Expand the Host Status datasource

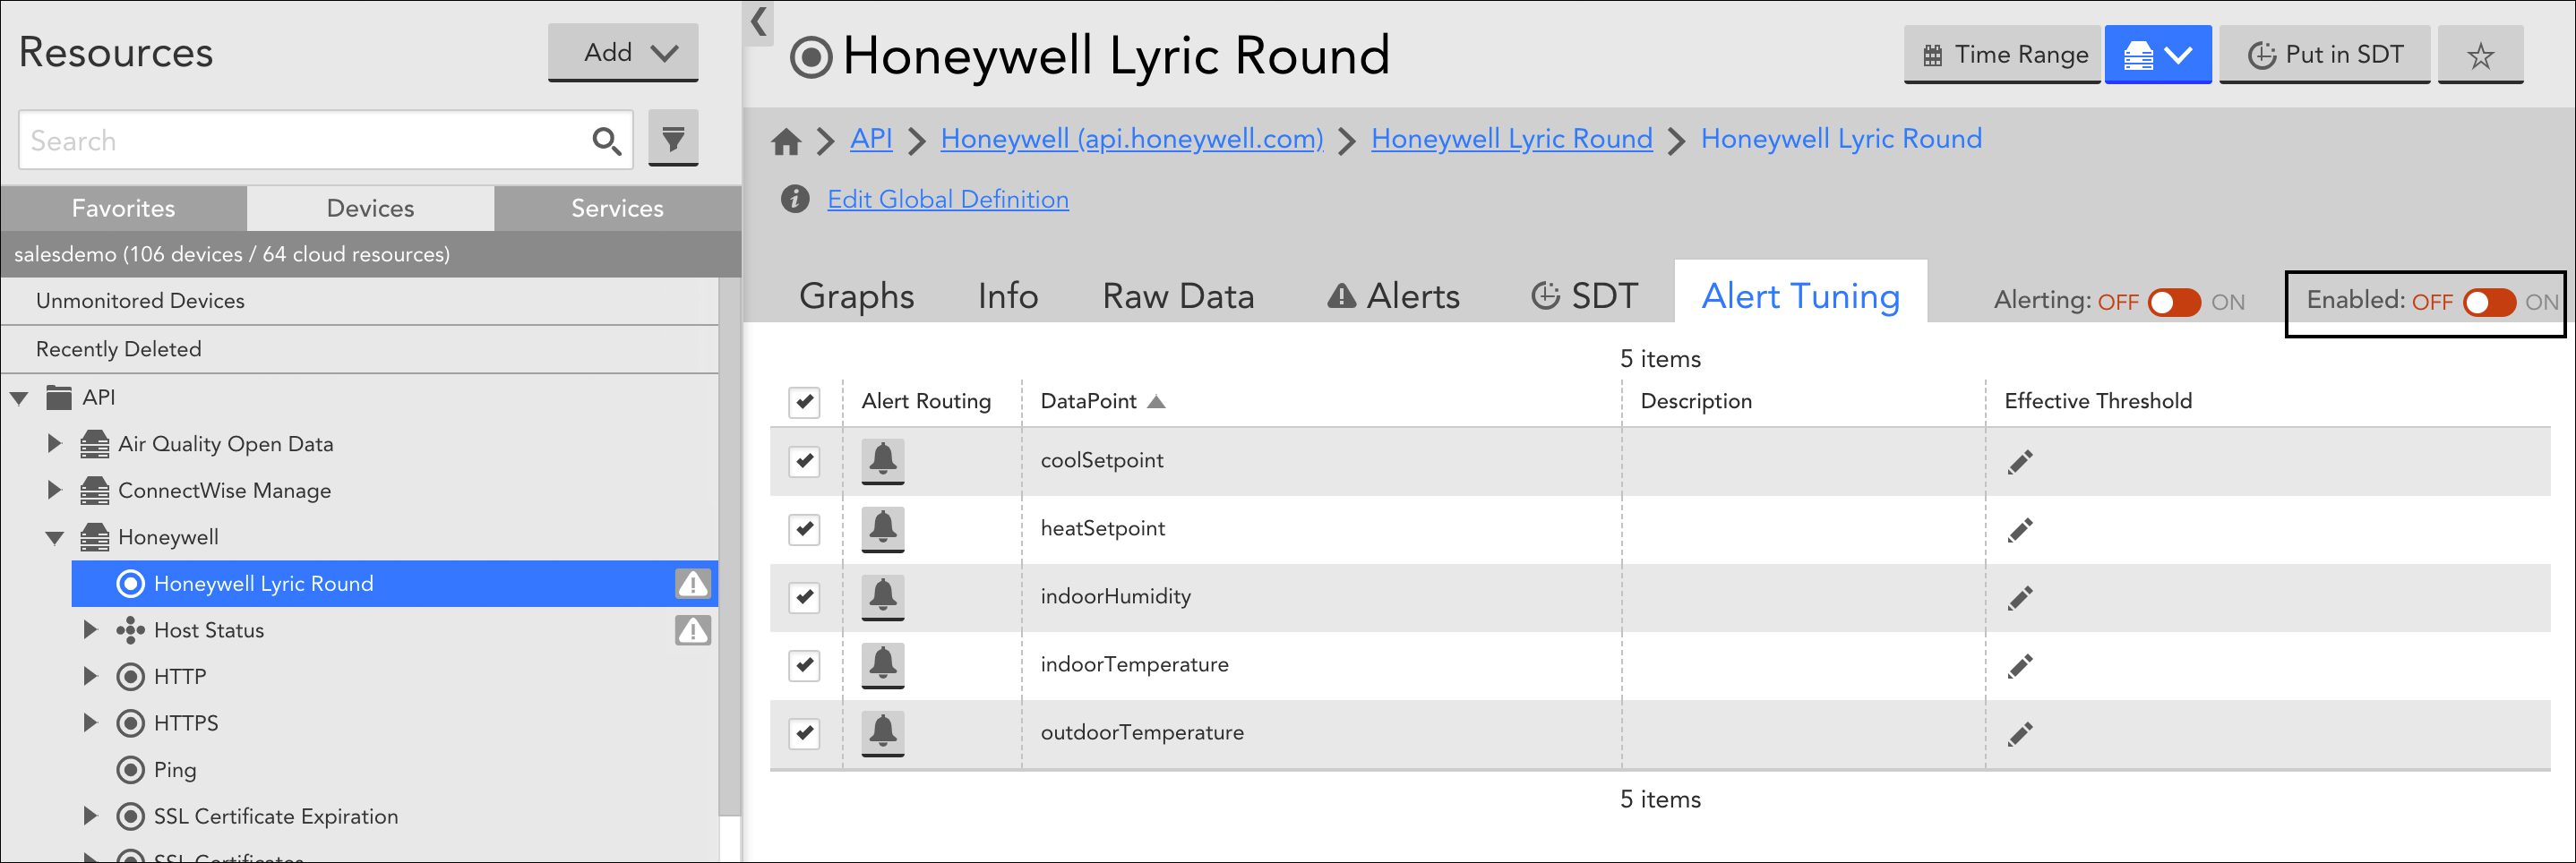[90, 630]
